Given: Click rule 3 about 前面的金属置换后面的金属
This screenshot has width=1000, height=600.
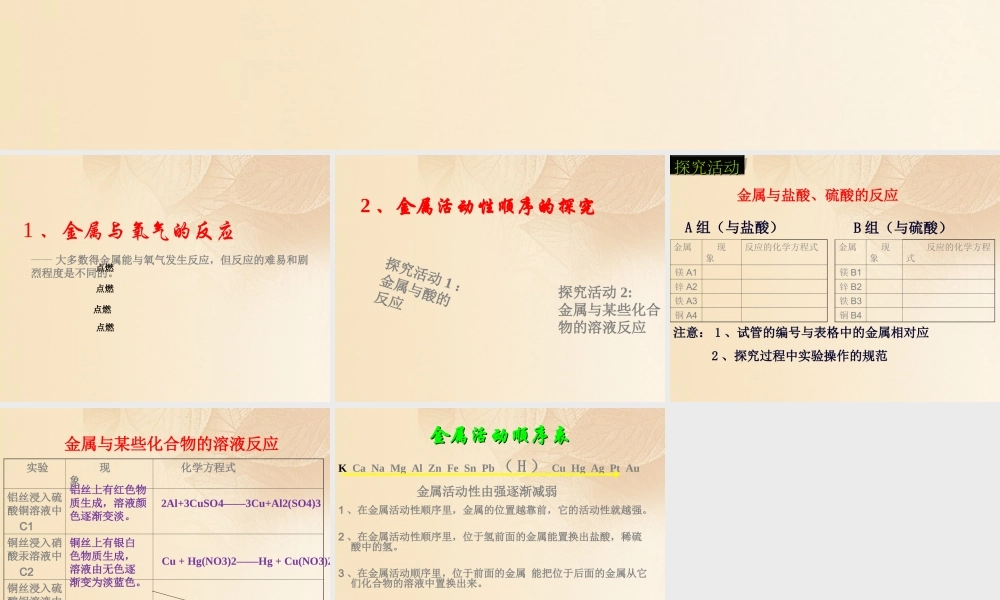Looking at the screenshot, I should 492,578.
